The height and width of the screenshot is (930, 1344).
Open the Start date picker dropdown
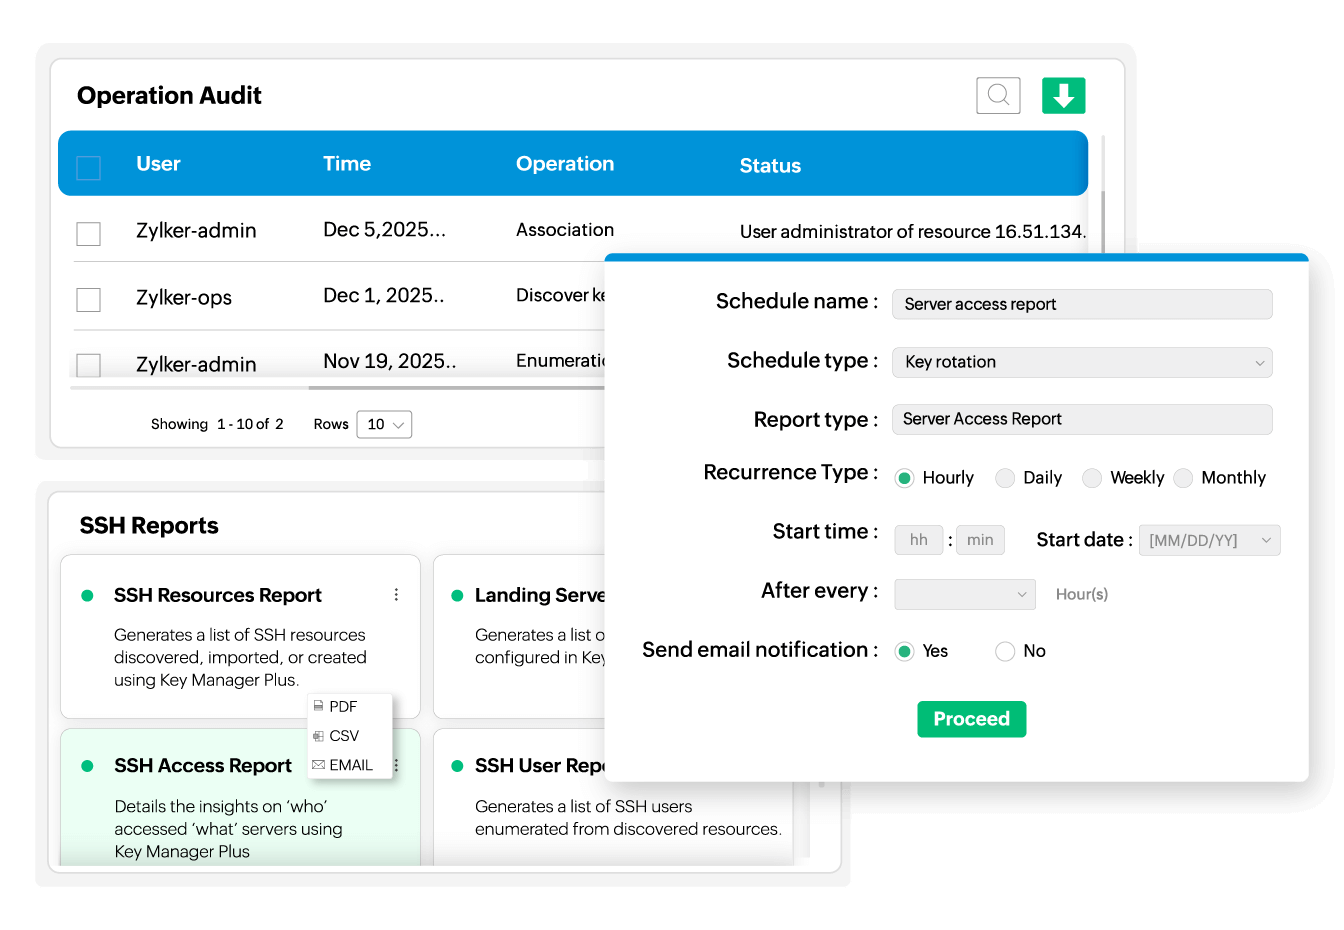(1209, 540)
